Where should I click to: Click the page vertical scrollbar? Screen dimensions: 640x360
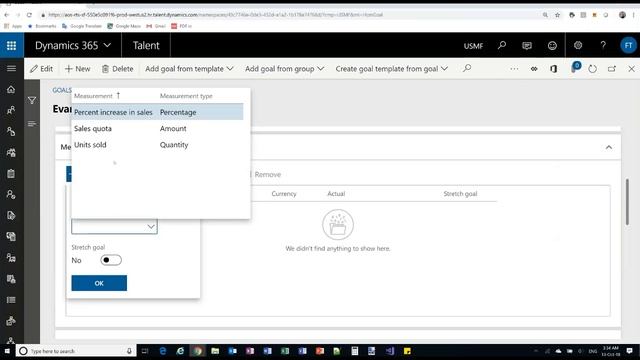coord(627,202)
